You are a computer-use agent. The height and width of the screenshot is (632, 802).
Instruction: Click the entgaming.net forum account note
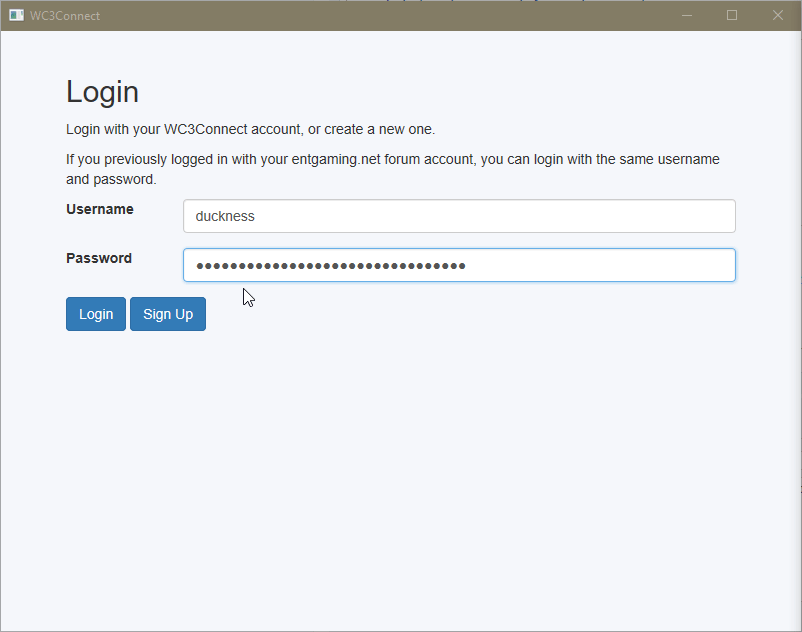393,169
